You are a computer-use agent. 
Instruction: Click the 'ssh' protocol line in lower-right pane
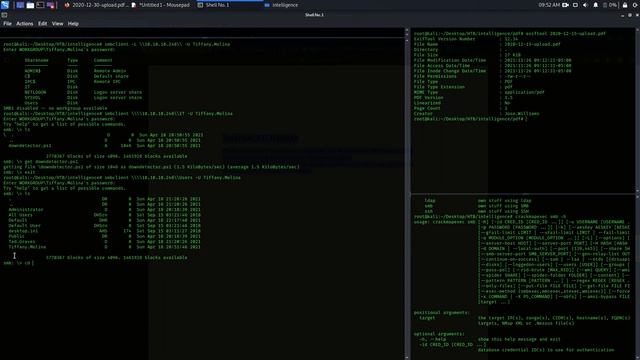click(477, 211)
